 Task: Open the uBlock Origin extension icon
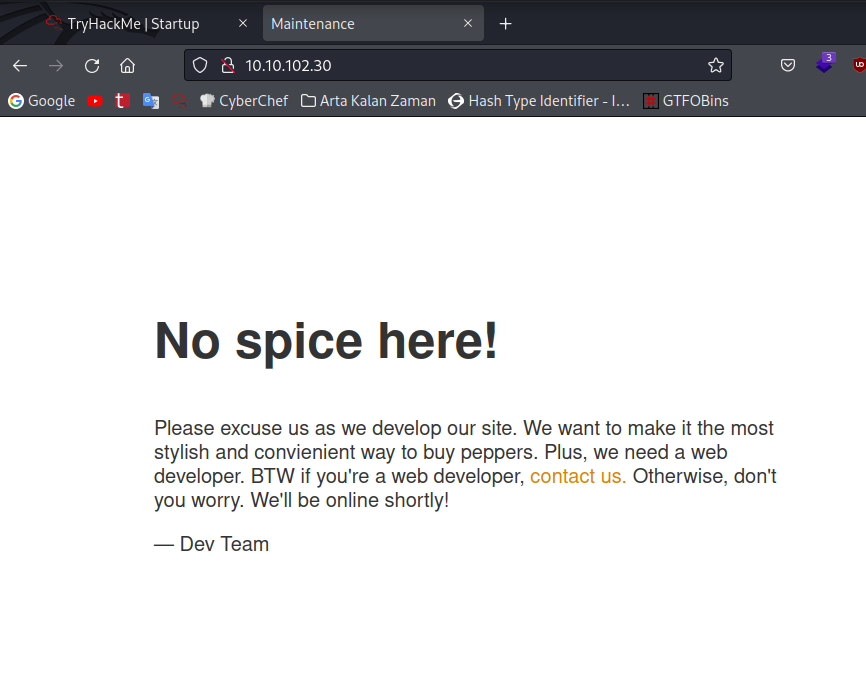pyautogui.click(x=858, y=65)
